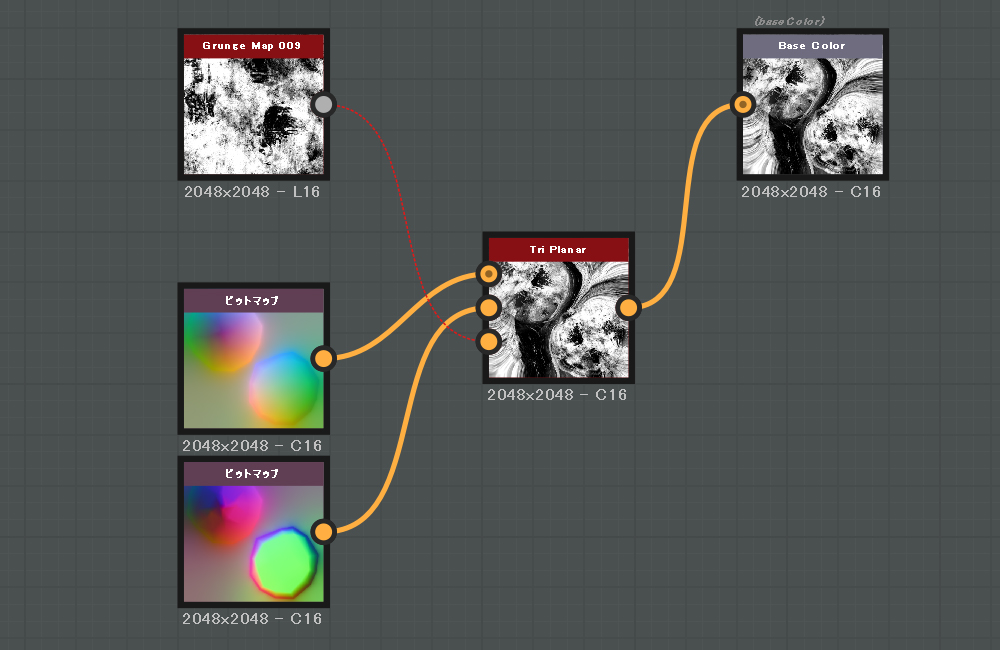This screenshot has width=1000, height=650.
Task: Click the C16 size label under the green polygon bitmap
Action: pyautogui.click(x=252, y=619)
